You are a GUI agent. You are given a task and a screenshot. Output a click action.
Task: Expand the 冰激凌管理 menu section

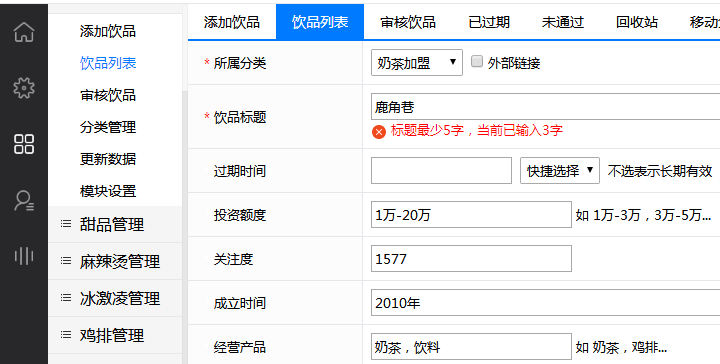point(115,298)
